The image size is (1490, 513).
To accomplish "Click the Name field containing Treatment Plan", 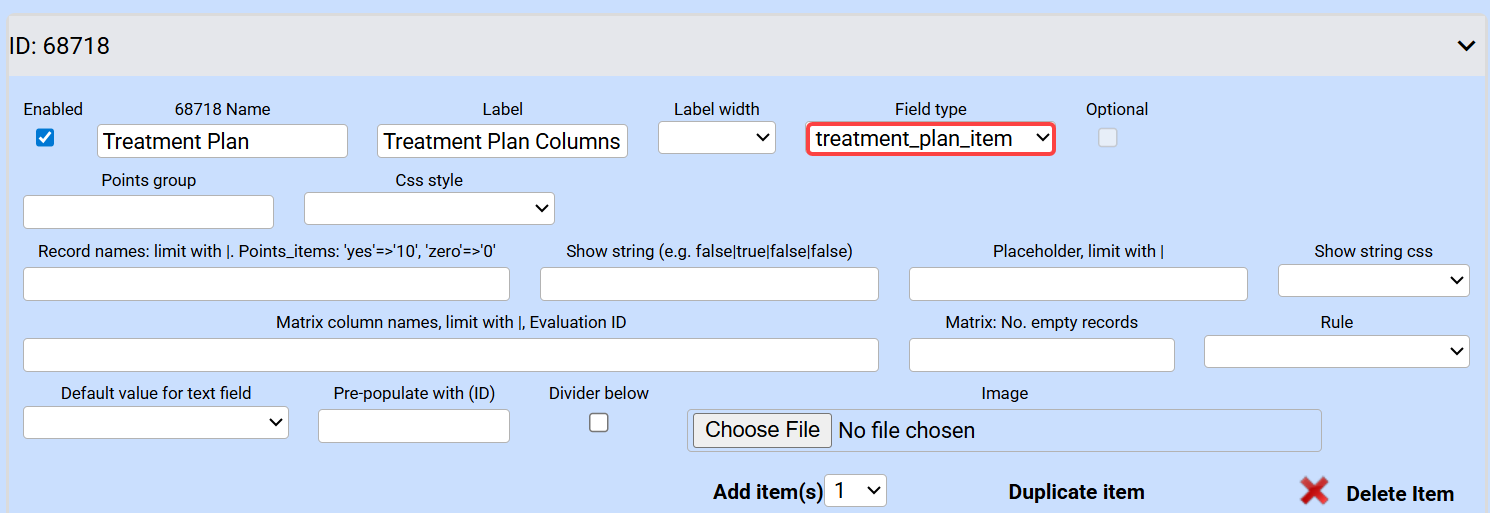I will [222, 141].
